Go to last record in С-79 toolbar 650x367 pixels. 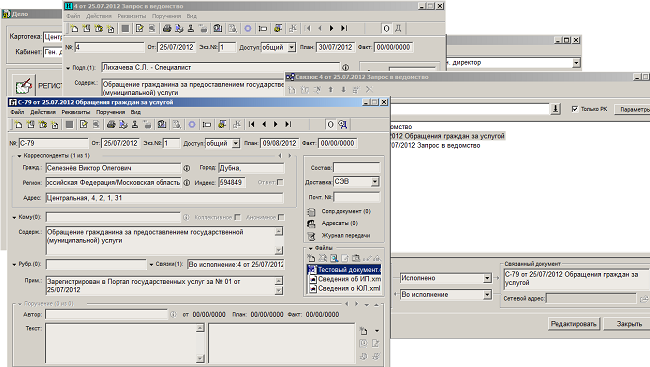point(288,124)
